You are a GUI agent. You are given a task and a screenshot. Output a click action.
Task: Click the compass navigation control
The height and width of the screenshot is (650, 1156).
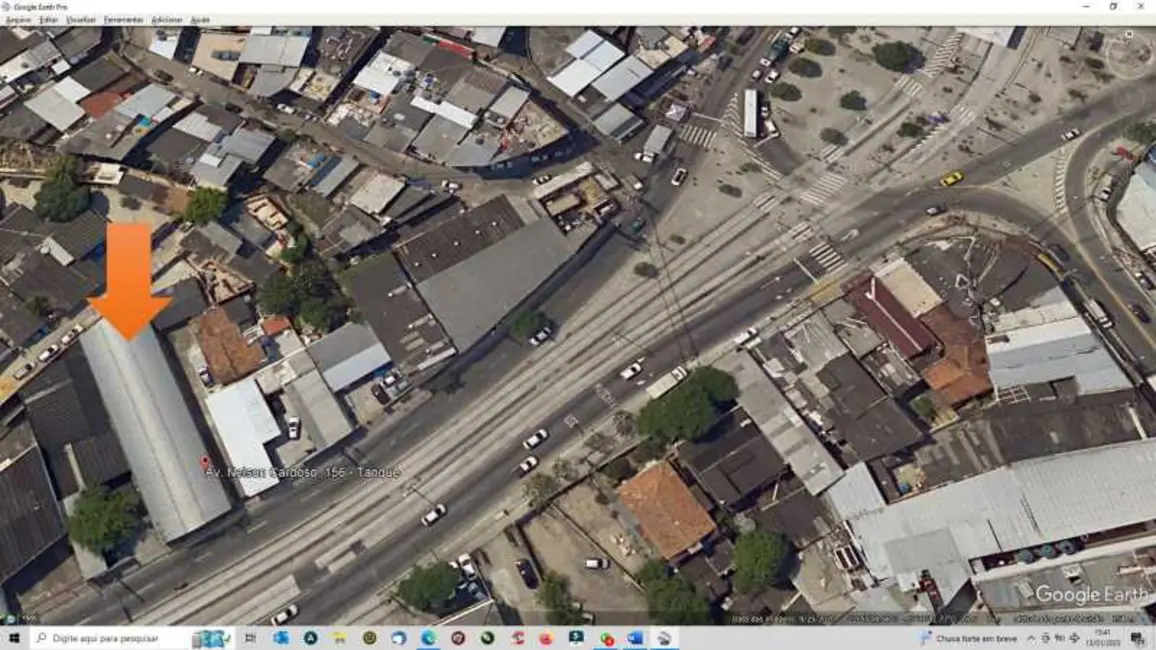click(1129, 53)
